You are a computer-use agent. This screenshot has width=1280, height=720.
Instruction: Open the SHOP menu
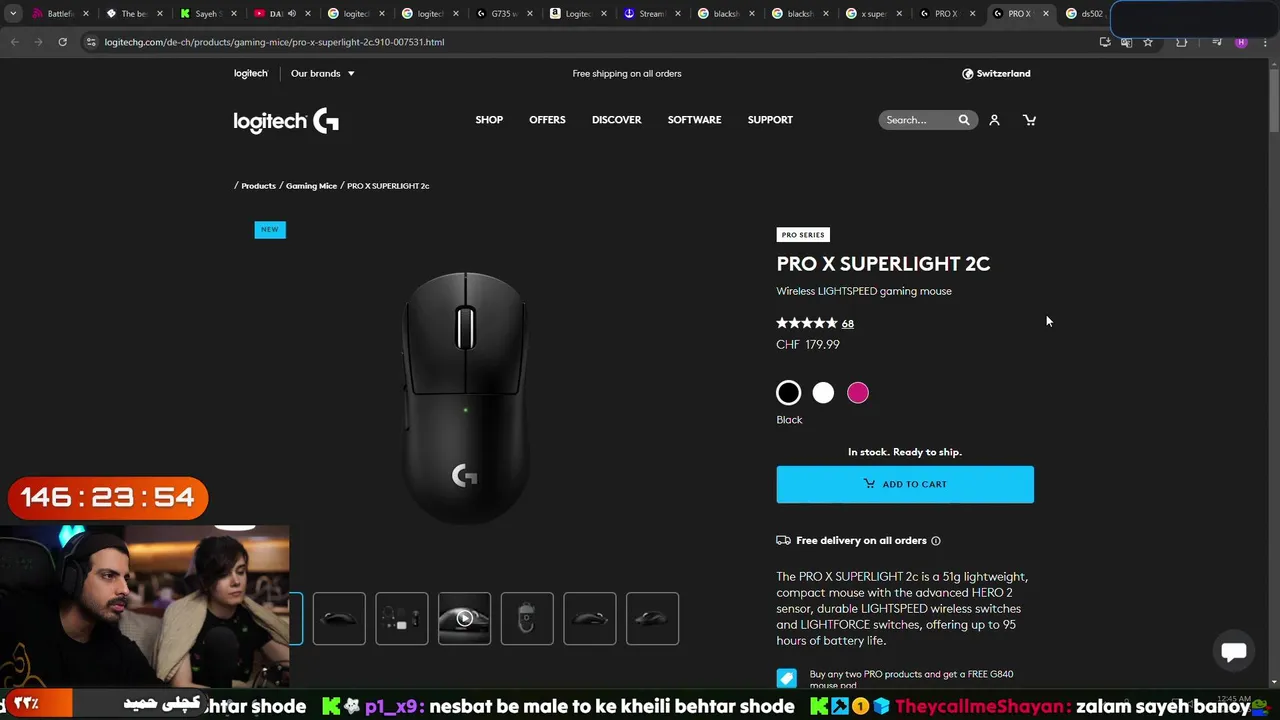point(489,120)
